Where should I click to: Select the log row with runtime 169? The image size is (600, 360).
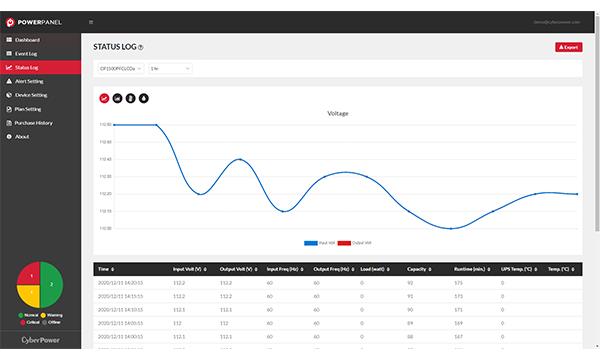(x=338, y=323)
